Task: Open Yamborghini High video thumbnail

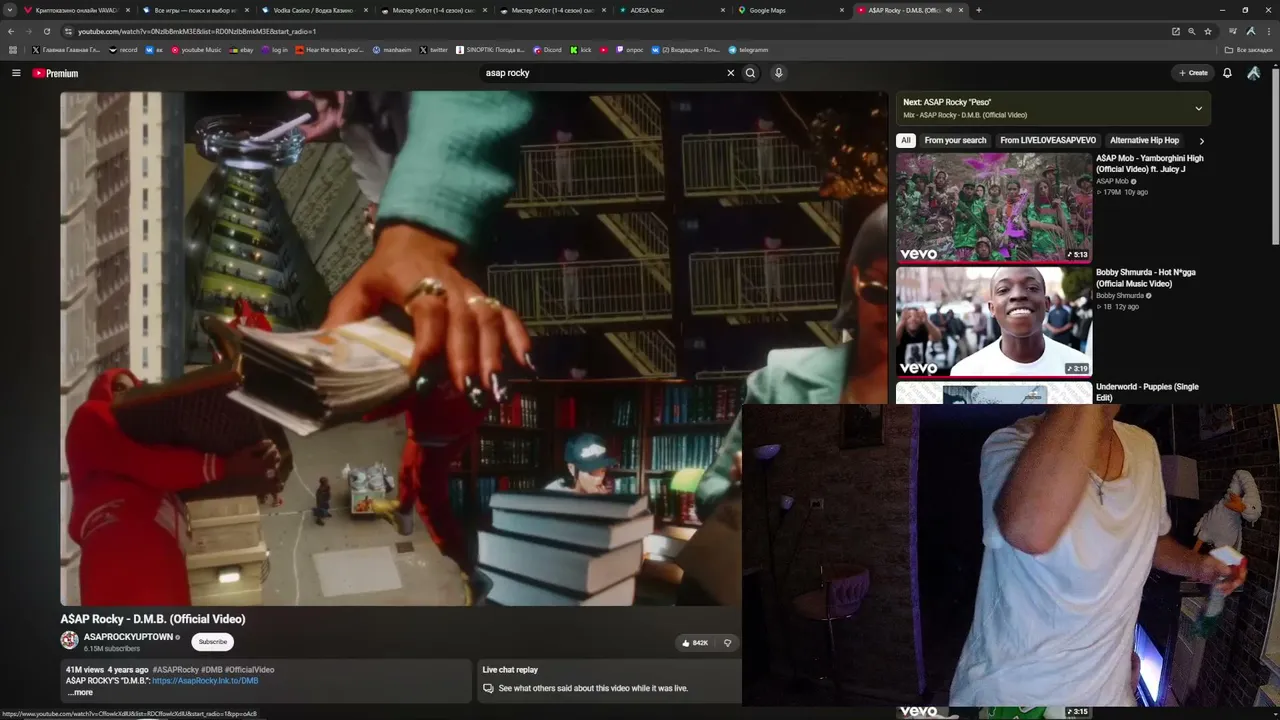Action: (994, 207)
